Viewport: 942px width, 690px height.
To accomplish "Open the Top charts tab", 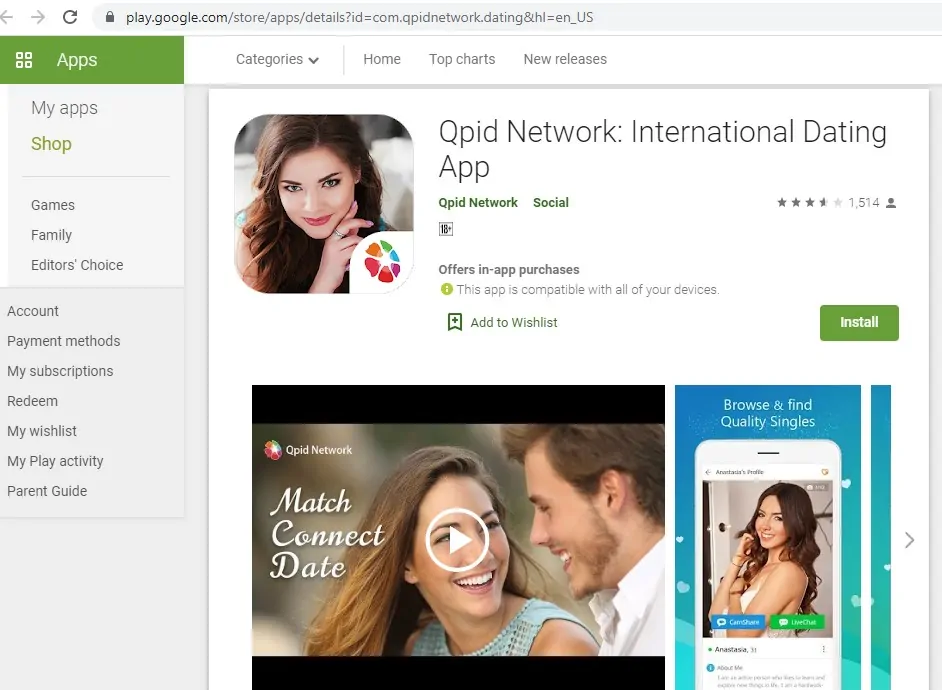I will click(x=462, y=59).
